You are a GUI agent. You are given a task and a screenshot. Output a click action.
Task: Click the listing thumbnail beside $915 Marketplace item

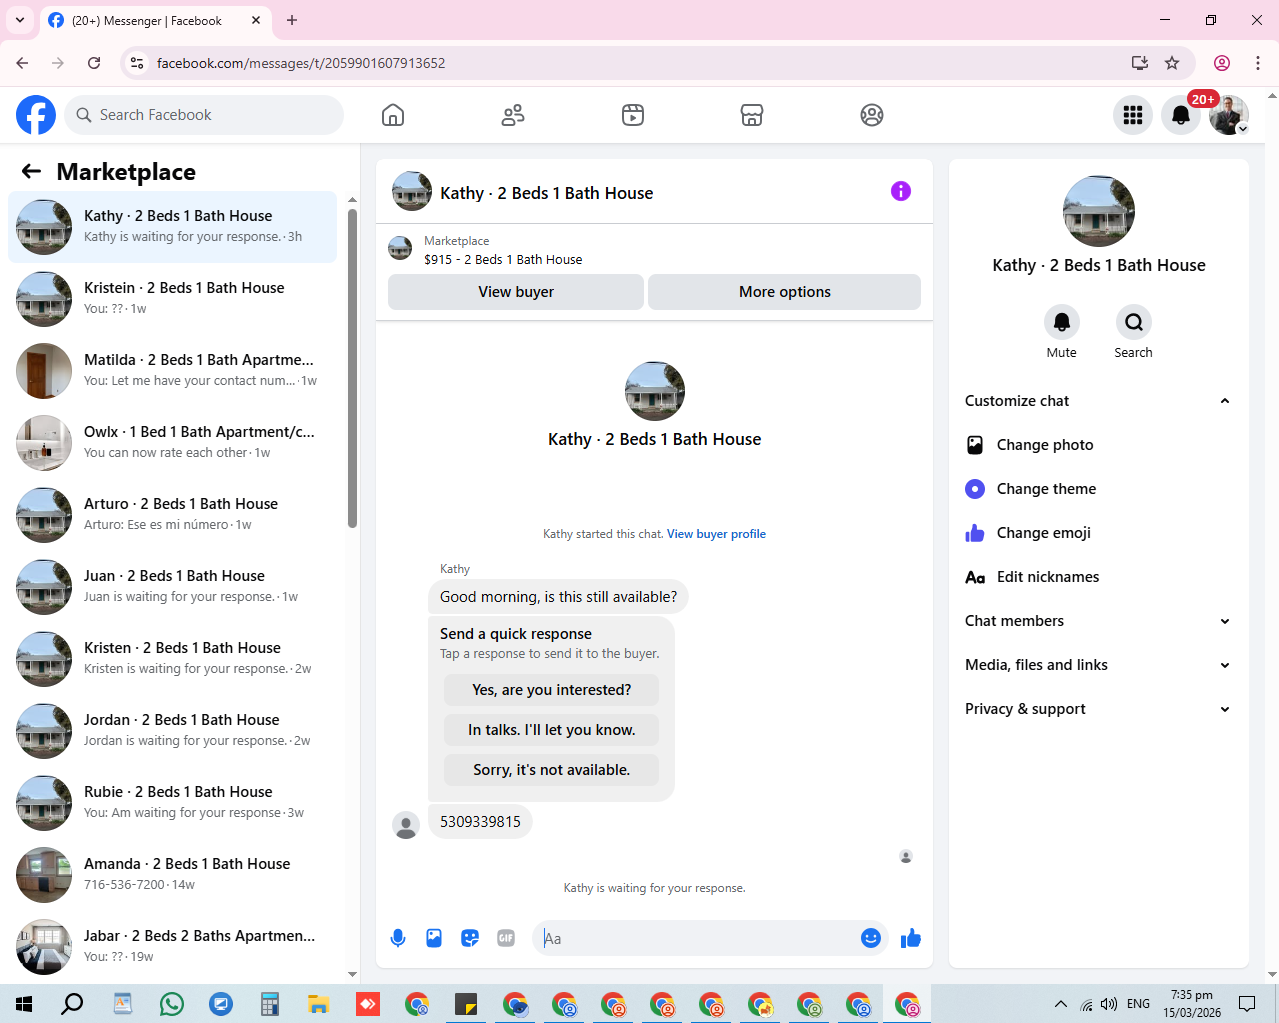pos(400,249)
